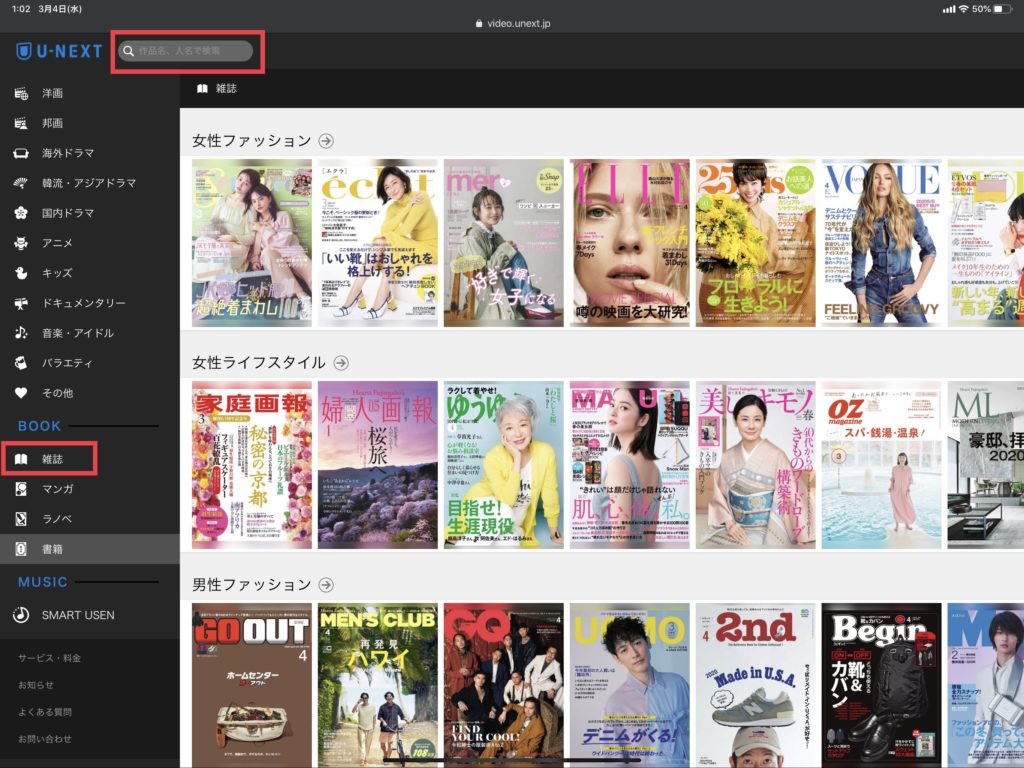Click the 洋画 film icon in the sidebar
This screenshot has width=1024, height=768.
pyautogui.click(x=21, y=93)
